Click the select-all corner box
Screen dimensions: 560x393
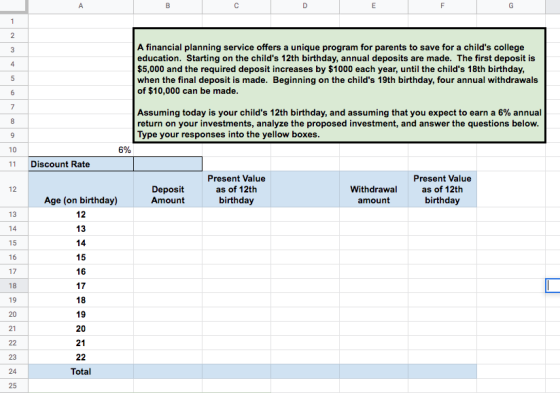14,6
